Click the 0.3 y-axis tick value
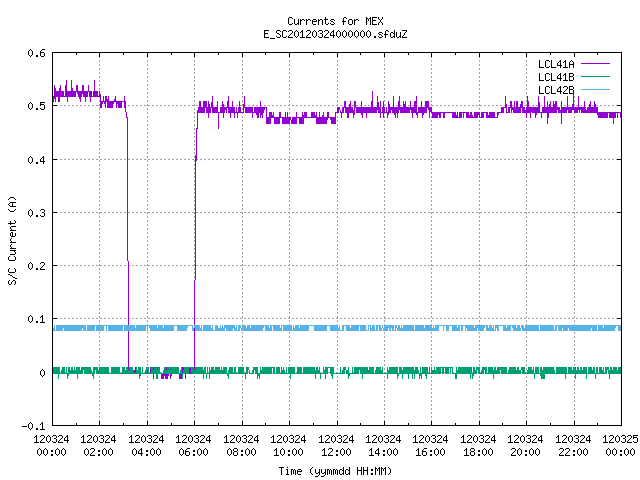640x480 pixels. (36, 213)
